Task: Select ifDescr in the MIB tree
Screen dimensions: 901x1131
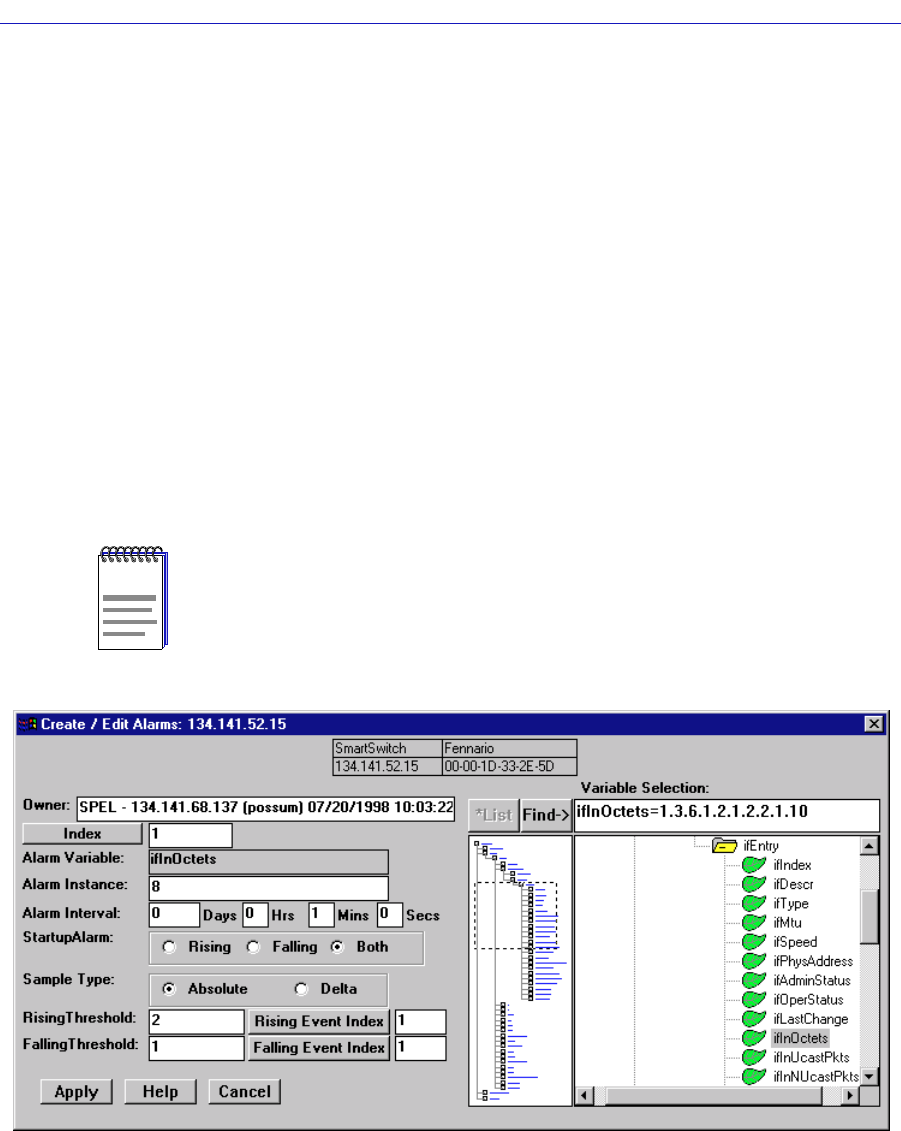Action: 793,884
